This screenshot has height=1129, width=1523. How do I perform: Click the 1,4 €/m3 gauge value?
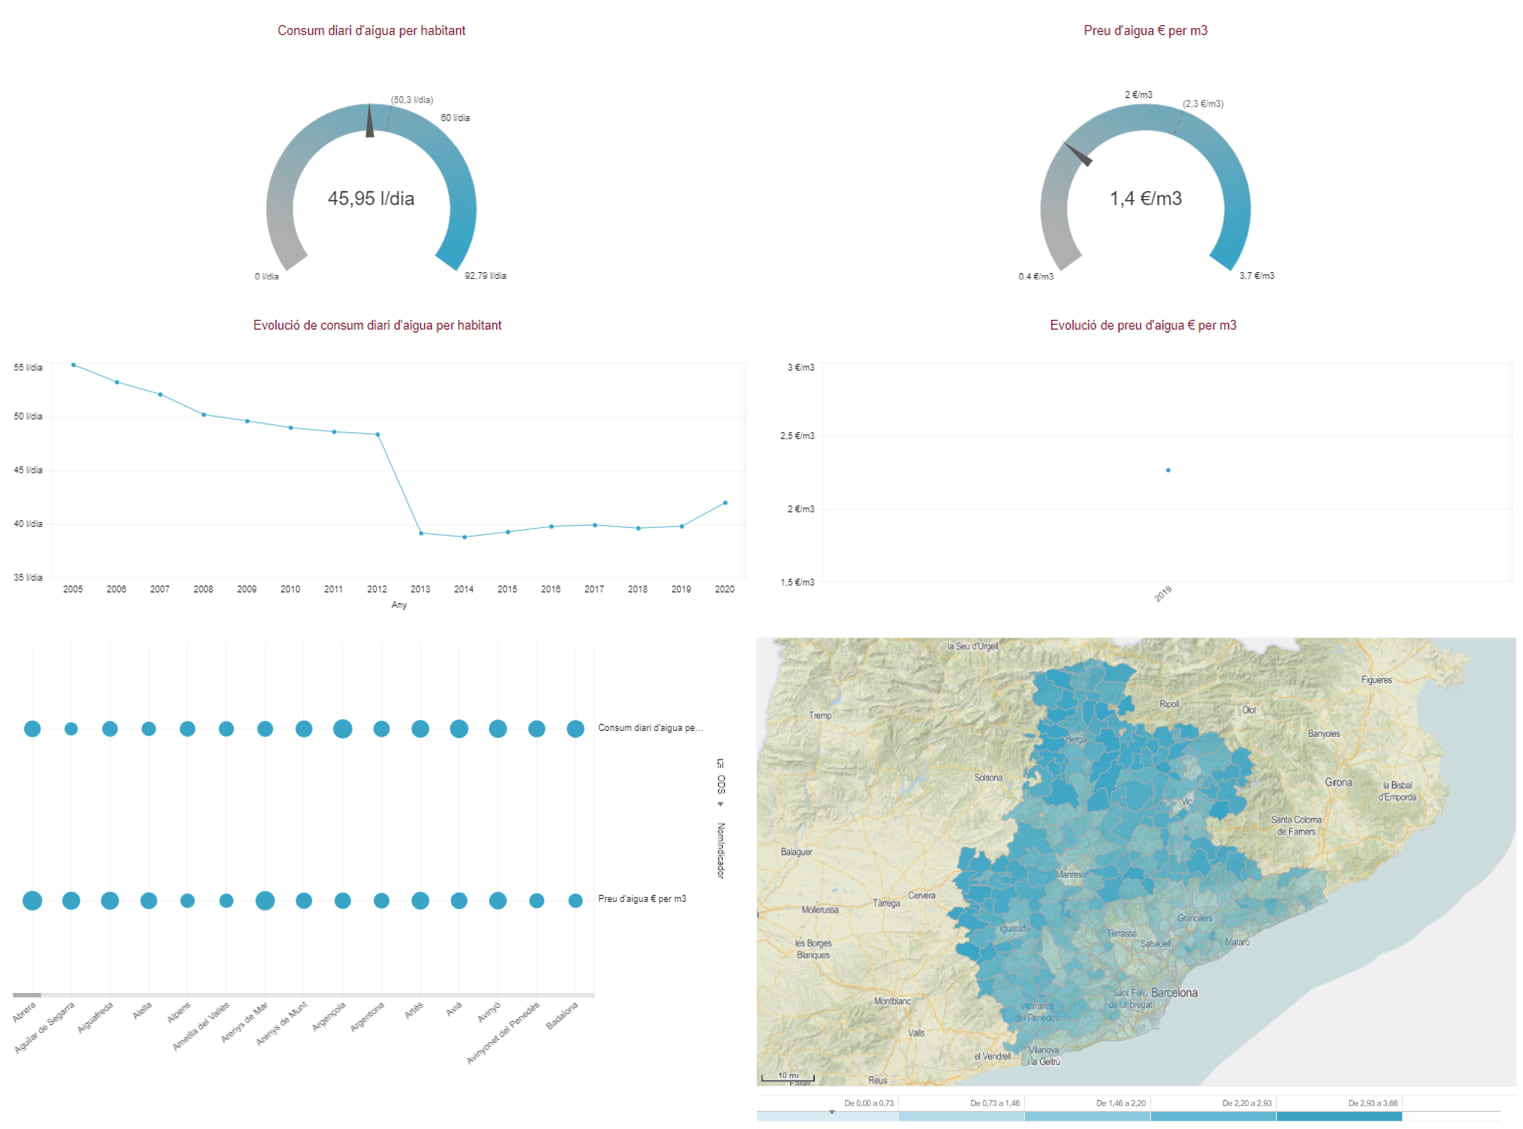pyautogui.click(x=1146, y=198)
